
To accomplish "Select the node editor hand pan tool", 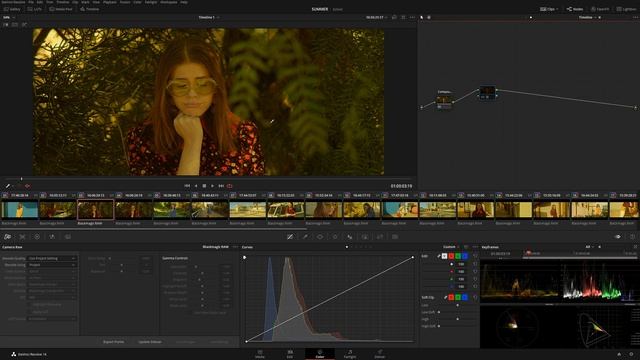I will [x=429, y=18].
